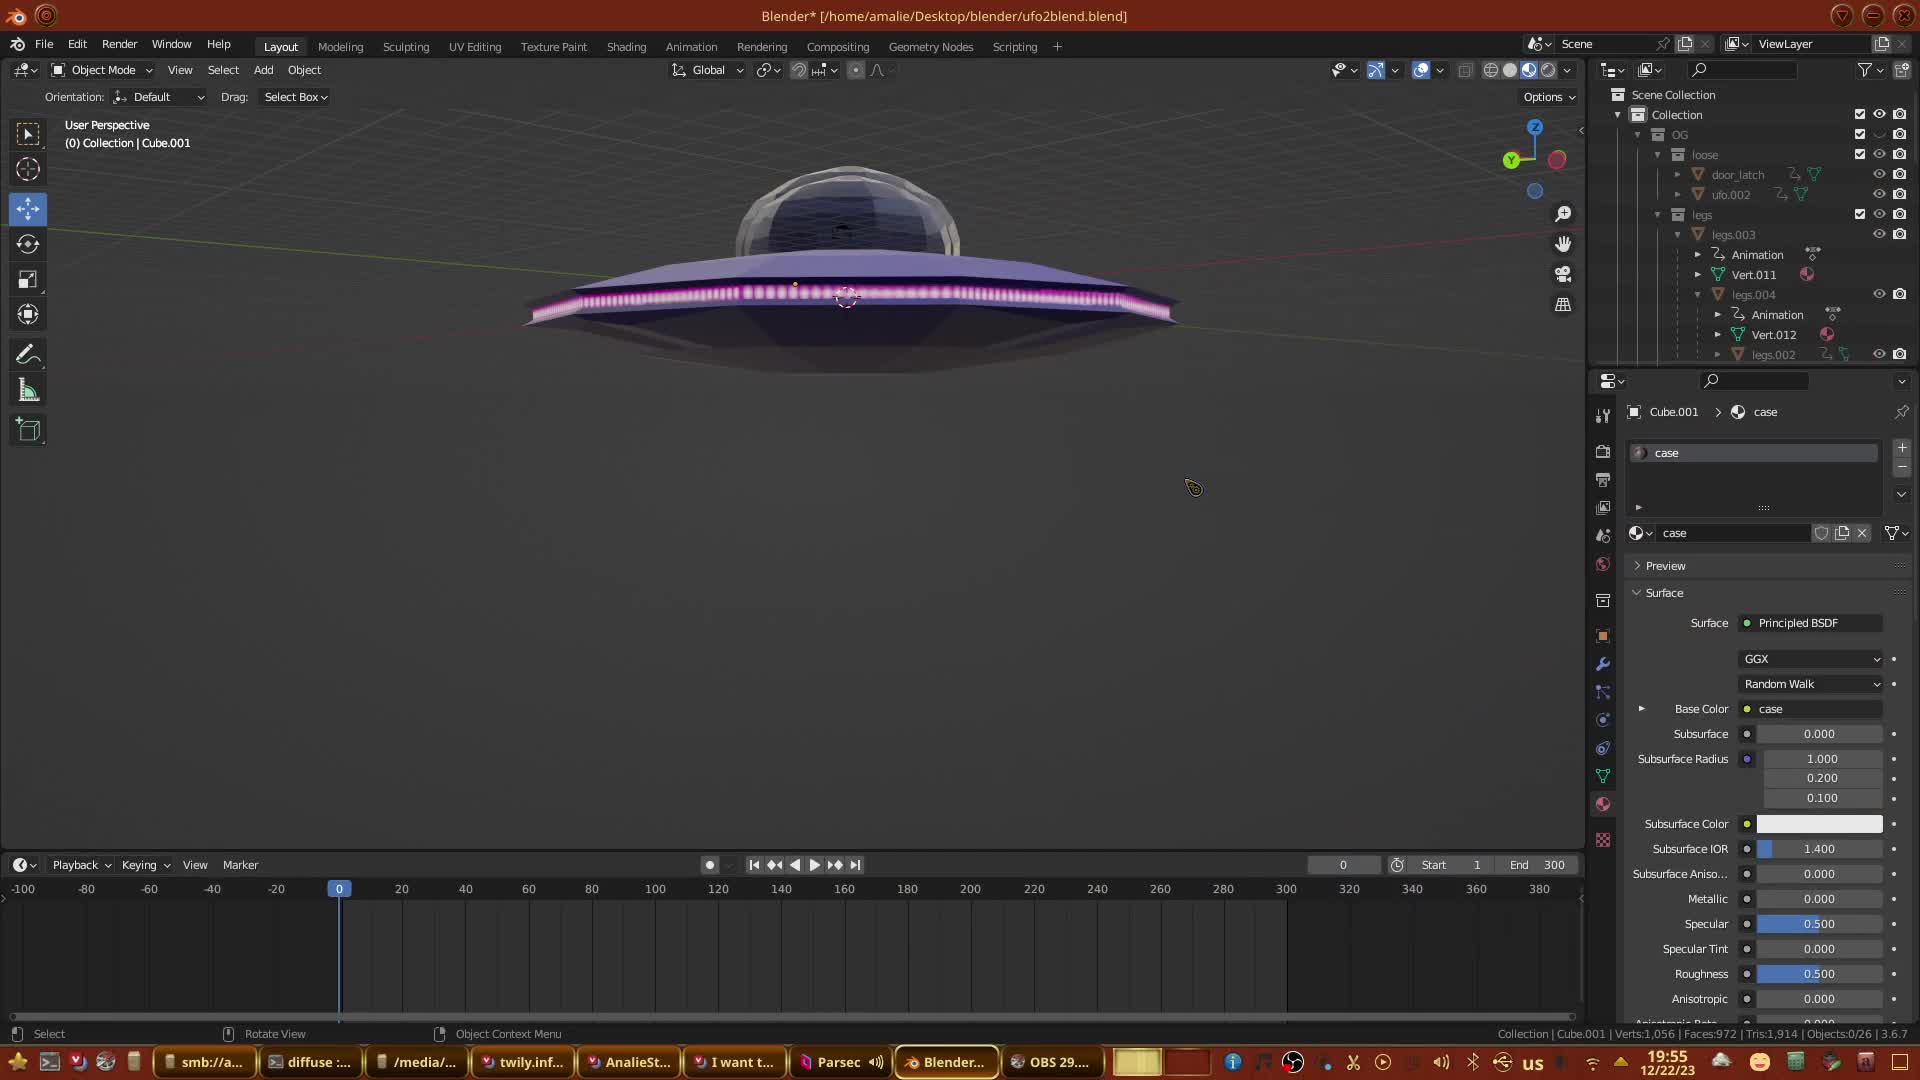The width and height of the screenshot is (1920, 1080).
Task: Select the Rotate tool in toolbar
Action: pos(28,244)
